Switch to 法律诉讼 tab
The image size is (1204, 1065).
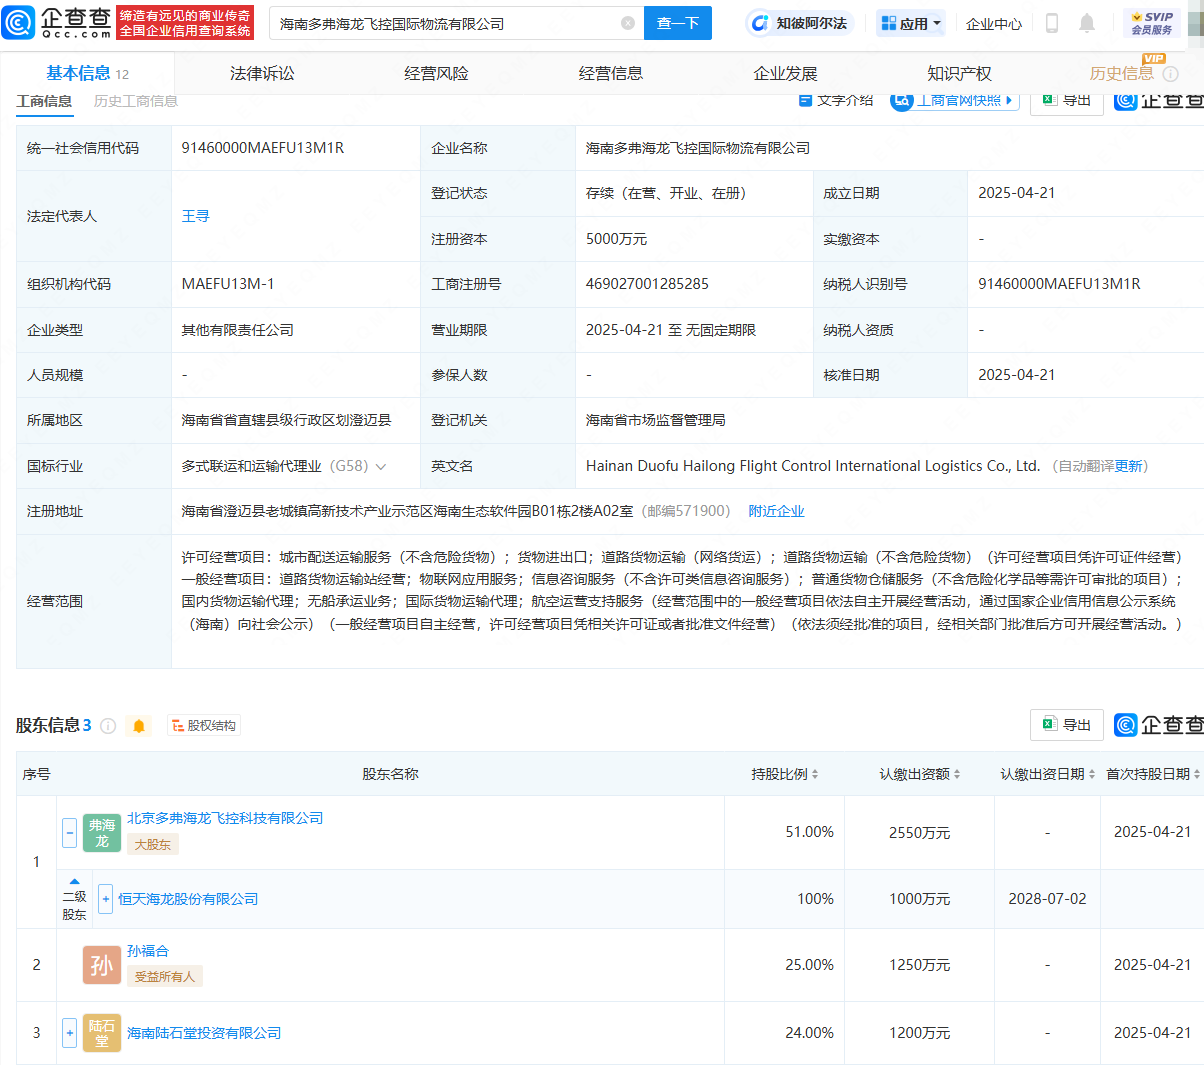(x=262, y=73)
